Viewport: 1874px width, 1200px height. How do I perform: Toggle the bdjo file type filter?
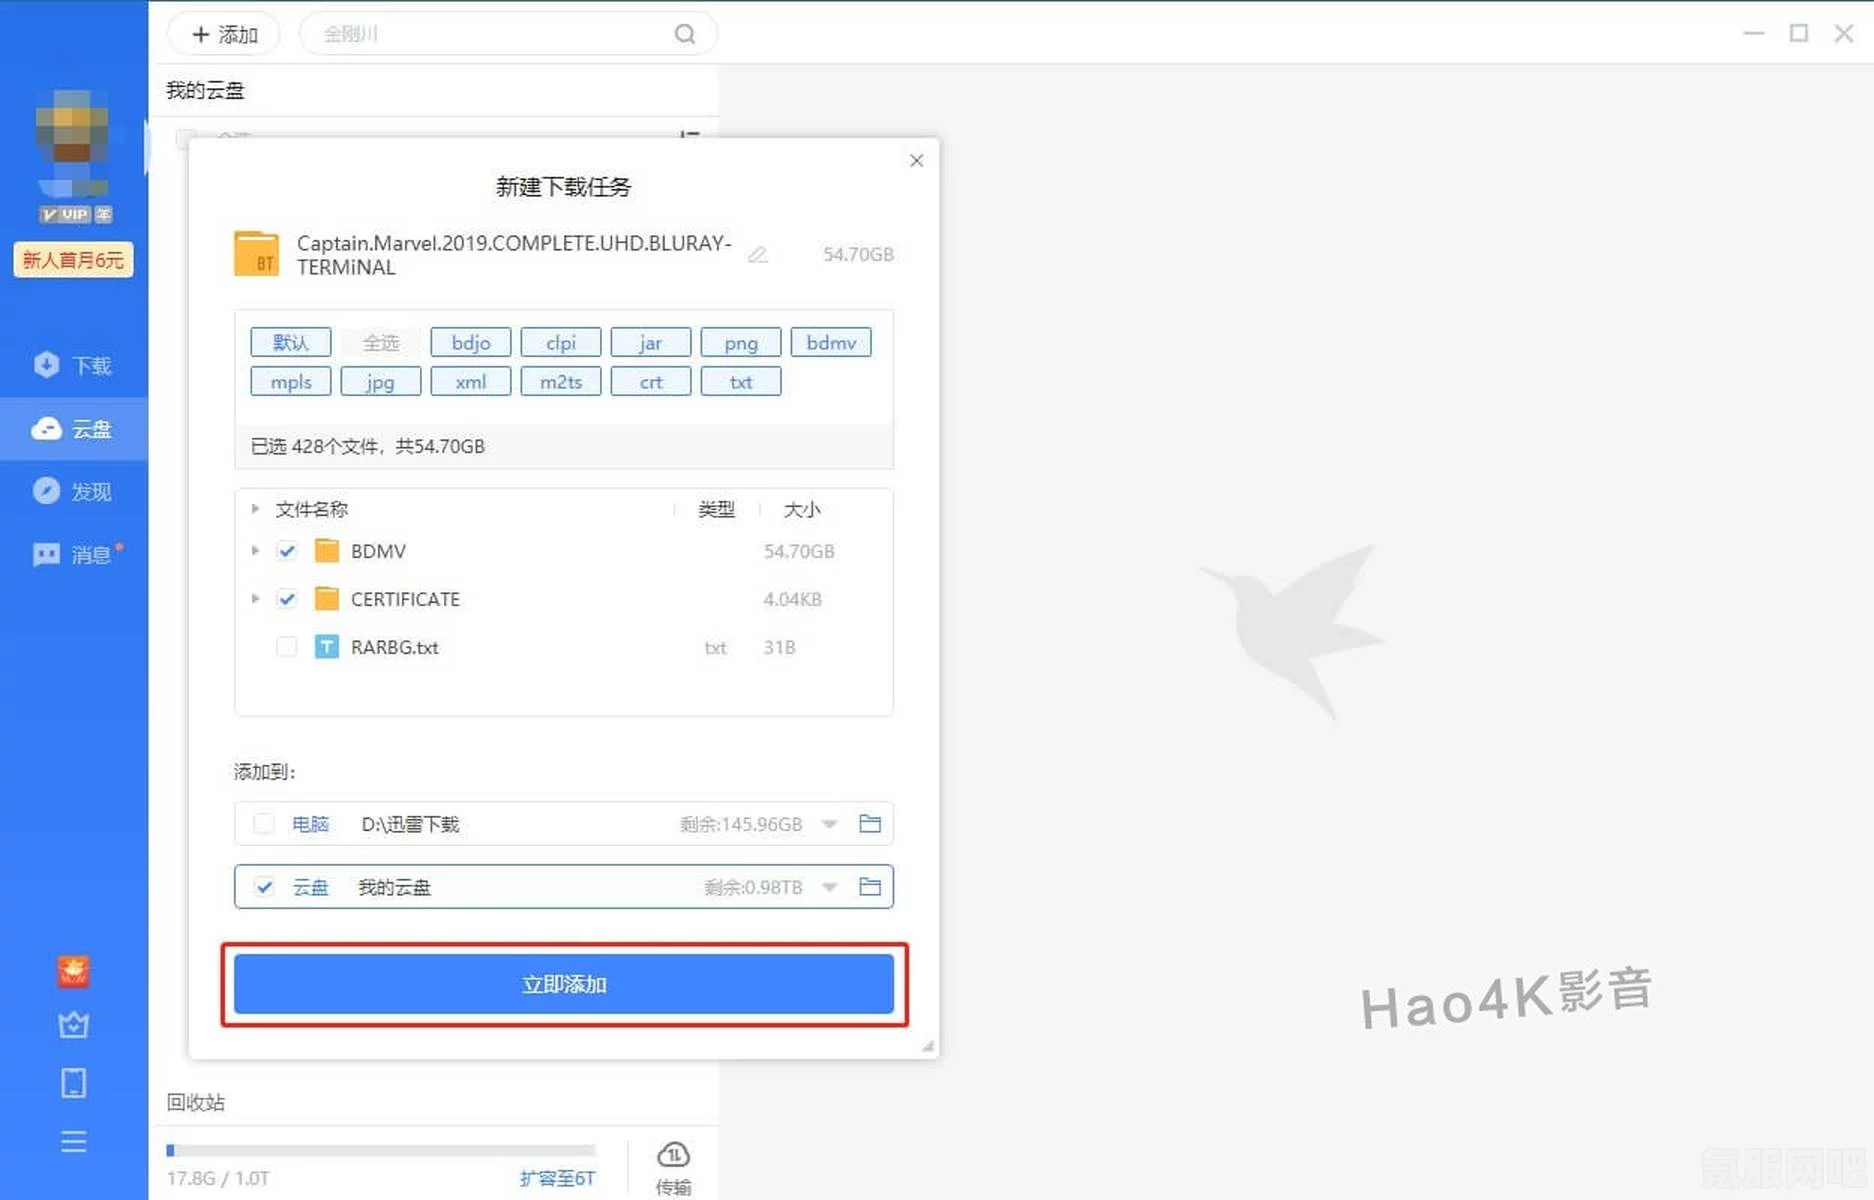point(471,342)
